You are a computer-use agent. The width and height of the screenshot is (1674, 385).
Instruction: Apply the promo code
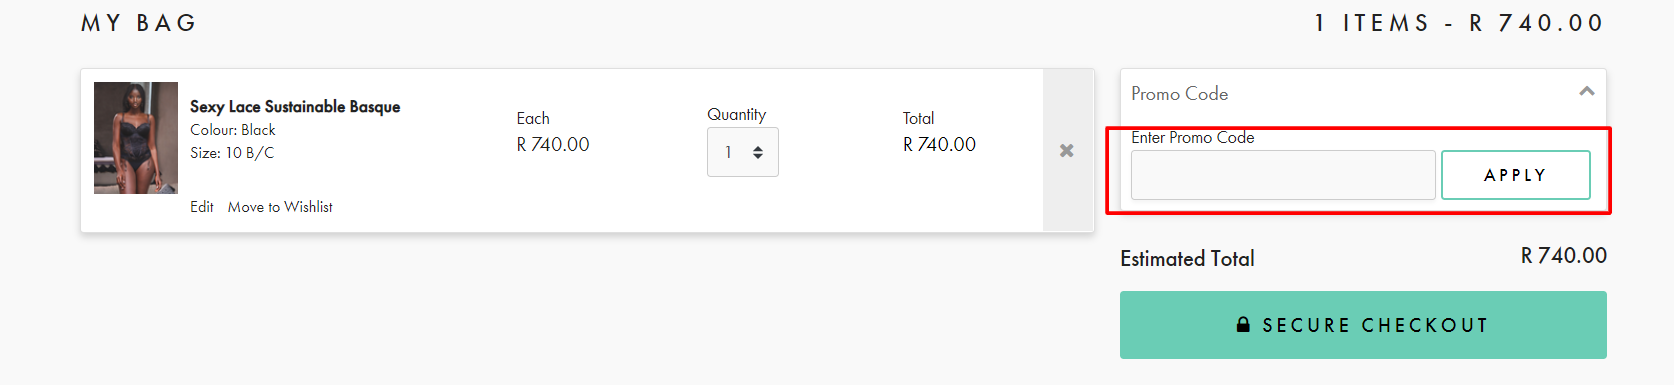pyautogui.click(x=1515, y=175)
